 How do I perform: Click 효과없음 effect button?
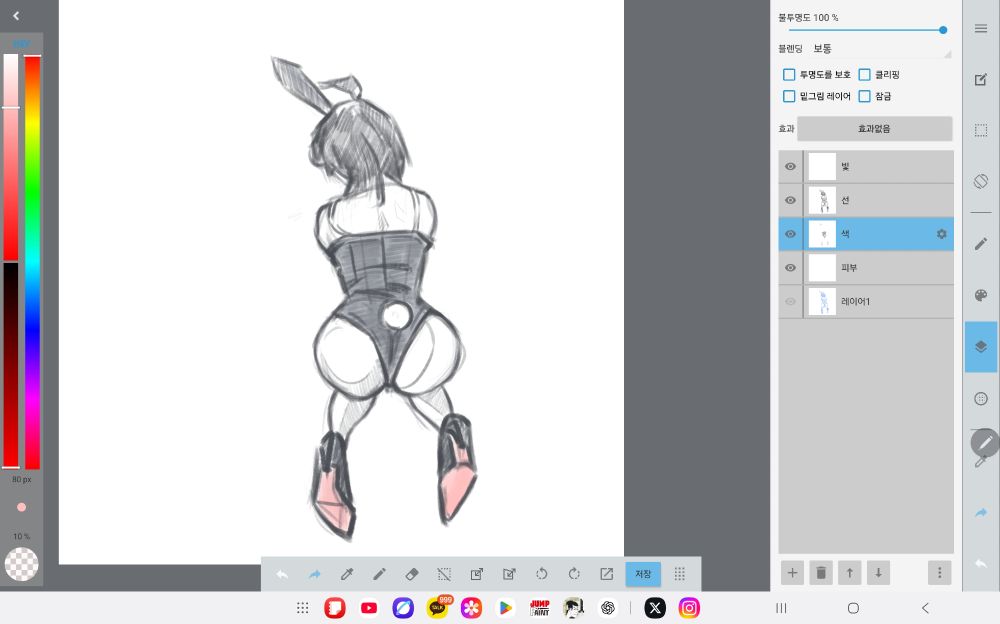874,129
